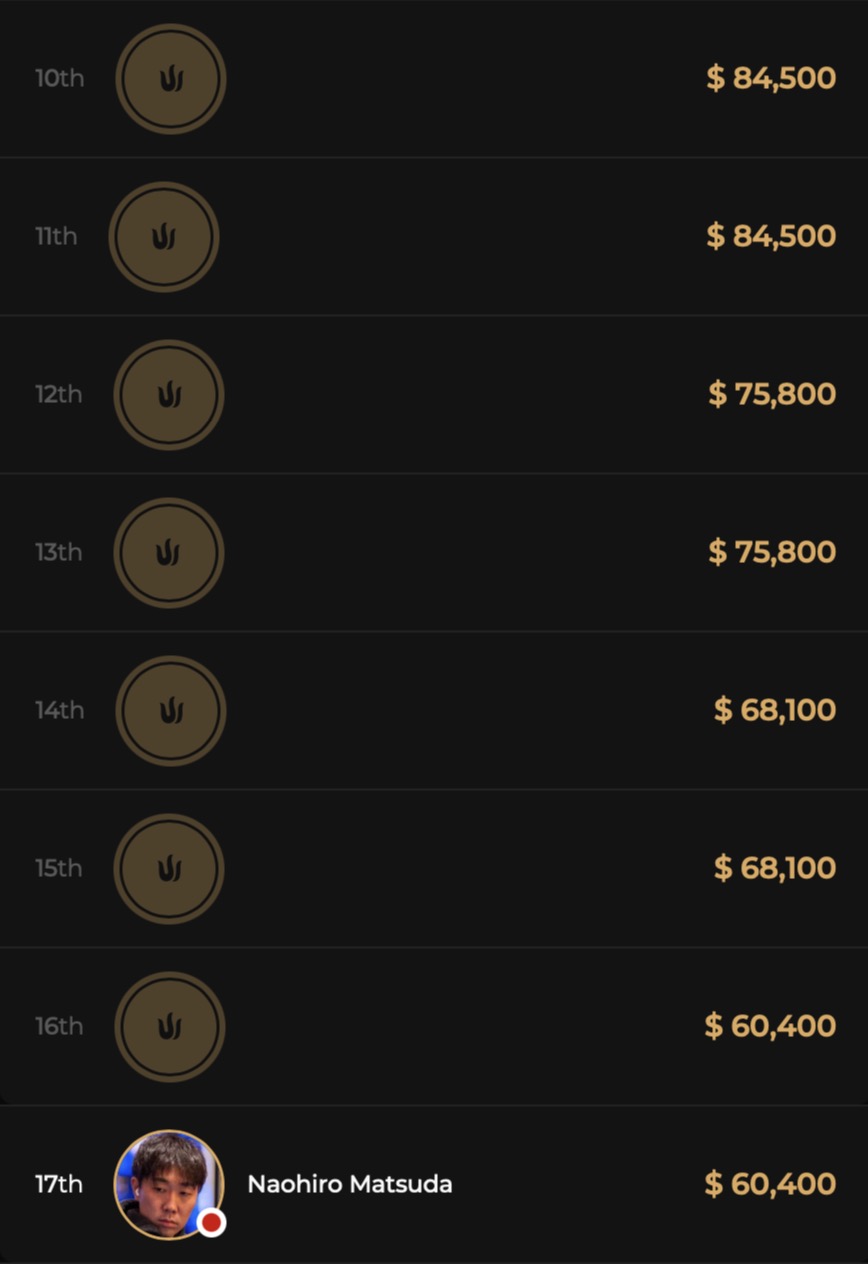Click the "10th" rank label
Screen dimensions: 868x1264
60,79
